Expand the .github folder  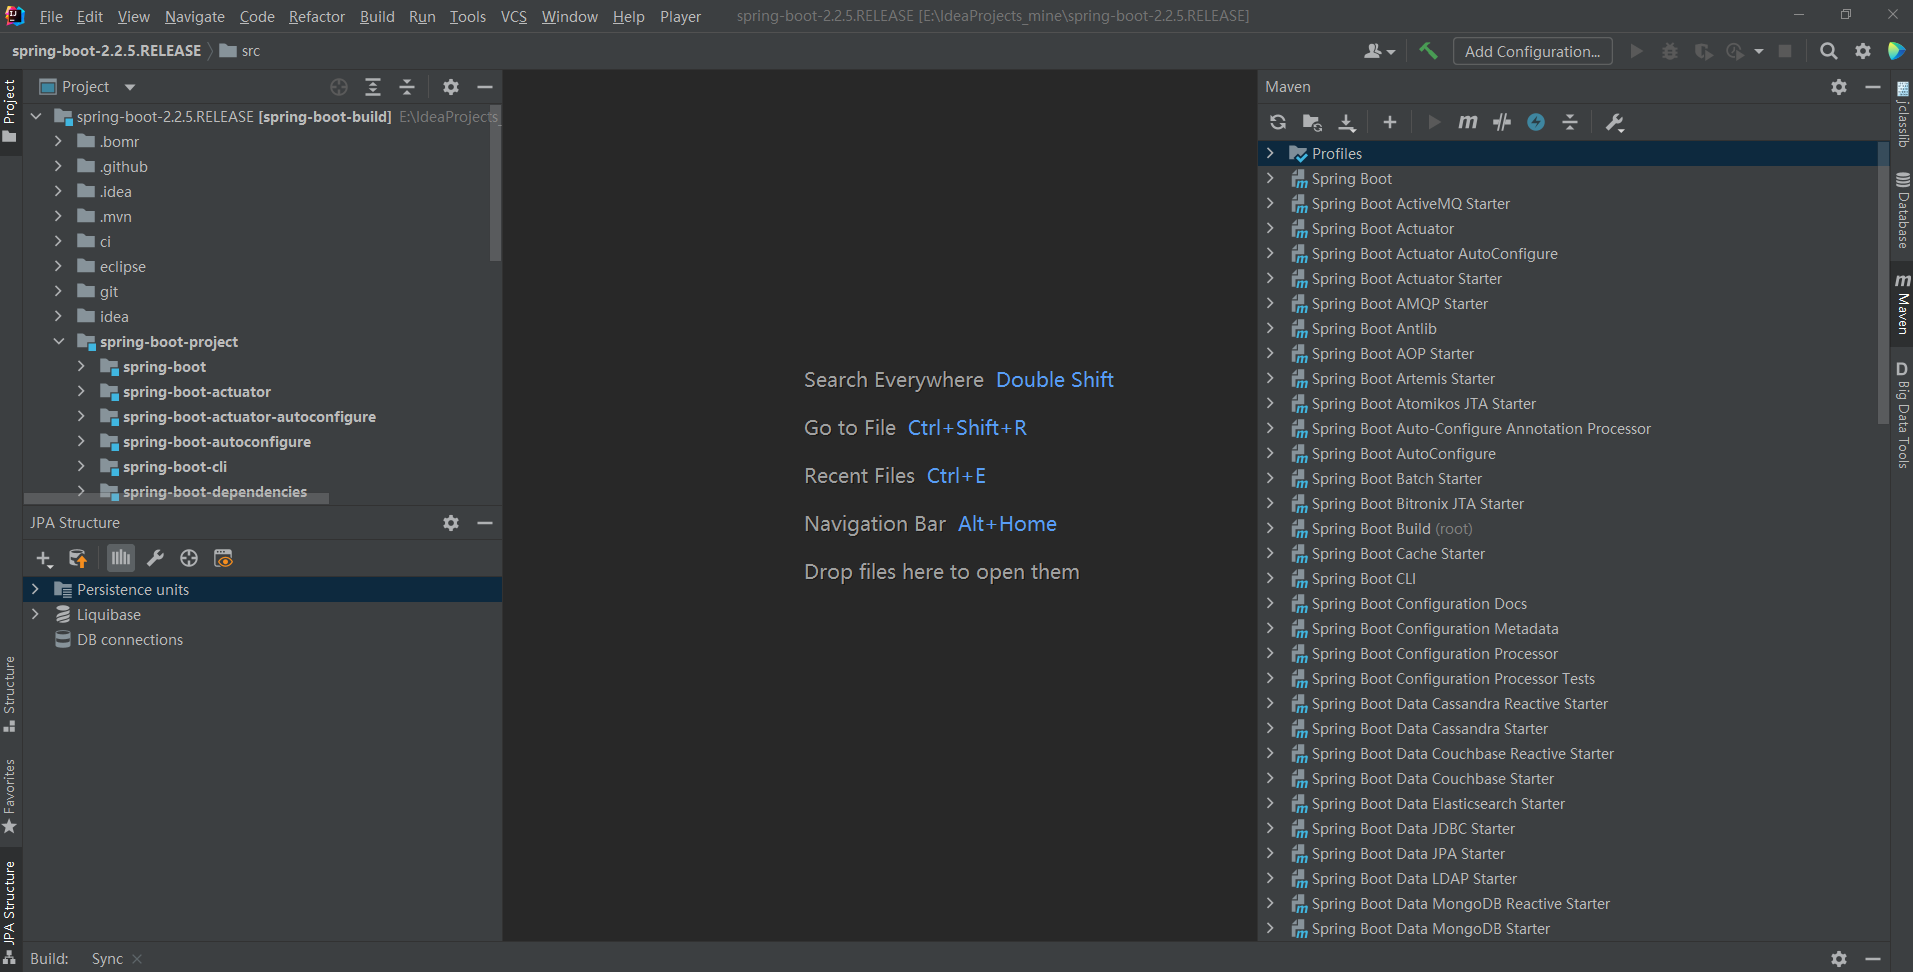tap(58, 166)
